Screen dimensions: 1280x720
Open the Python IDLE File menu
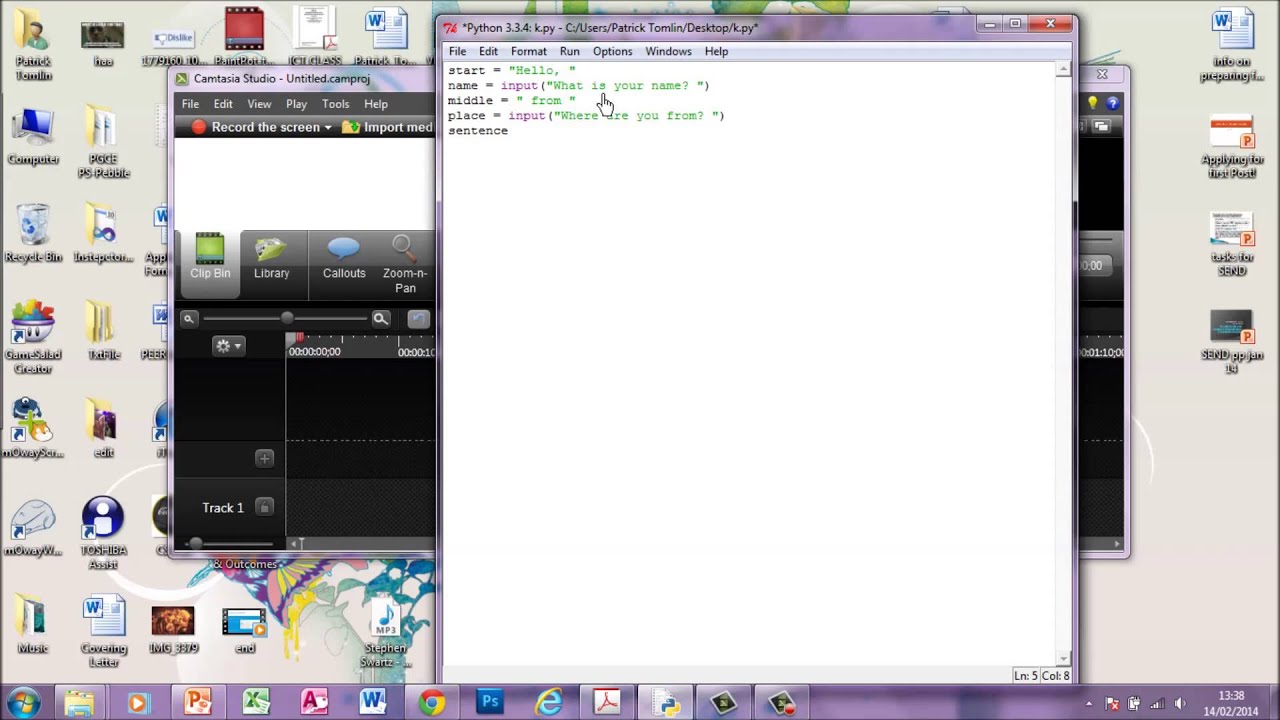(x=457, y=51)
